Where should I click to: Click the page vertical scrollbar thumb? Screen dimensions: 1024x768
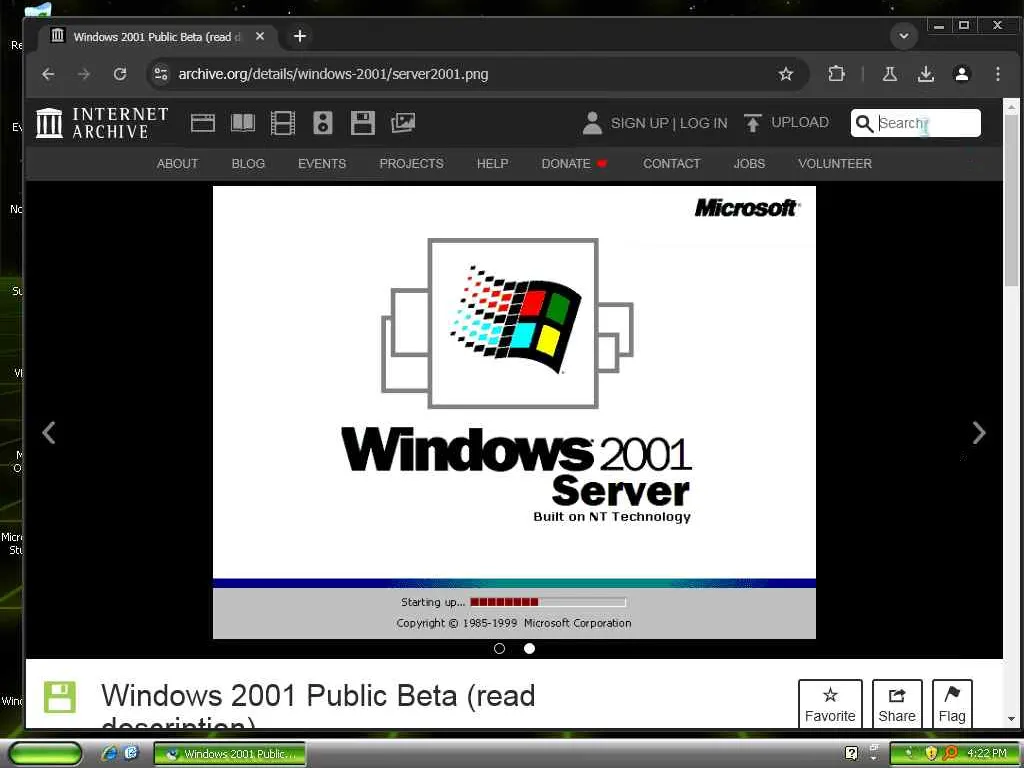click(x=1011, y=199)
